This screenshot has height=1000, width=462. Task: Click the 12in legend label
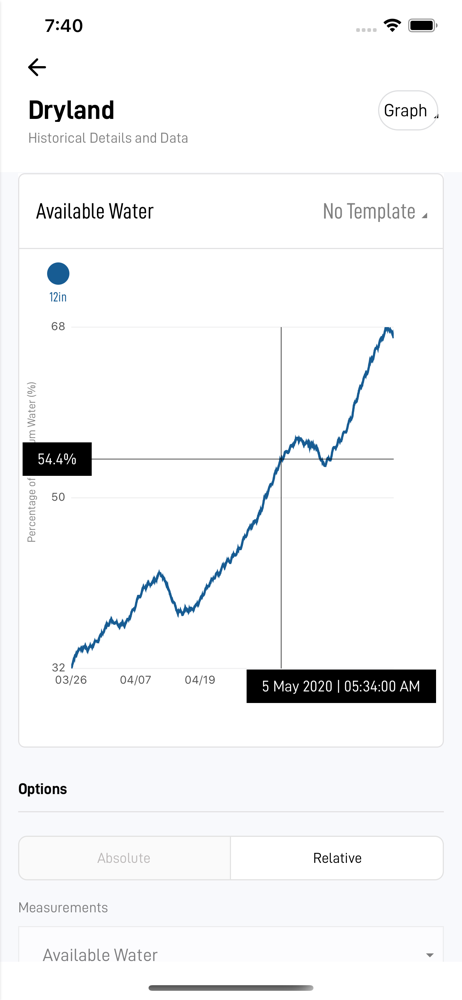pyautogui.click(x=58, y=297)
